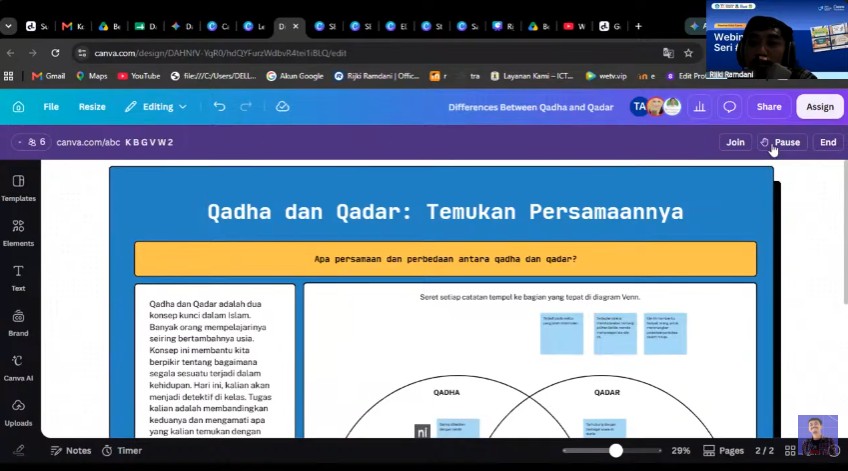Screen dimensions: 848x471
Task: Open the Canva AI panel
Action: [18, 368]
